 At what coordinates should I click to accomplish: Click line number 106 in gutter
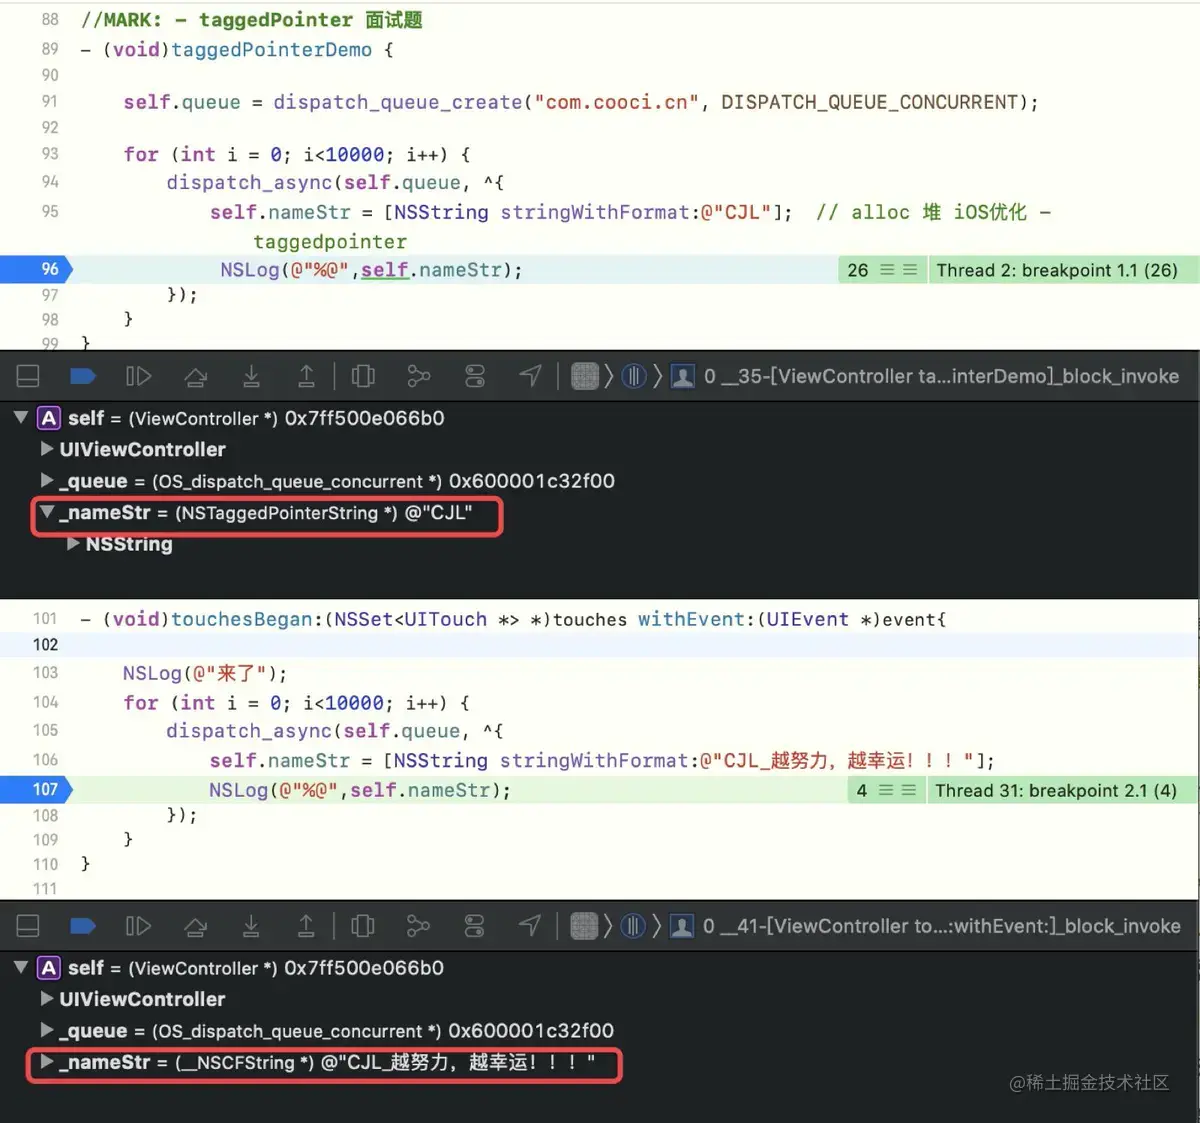46,760
